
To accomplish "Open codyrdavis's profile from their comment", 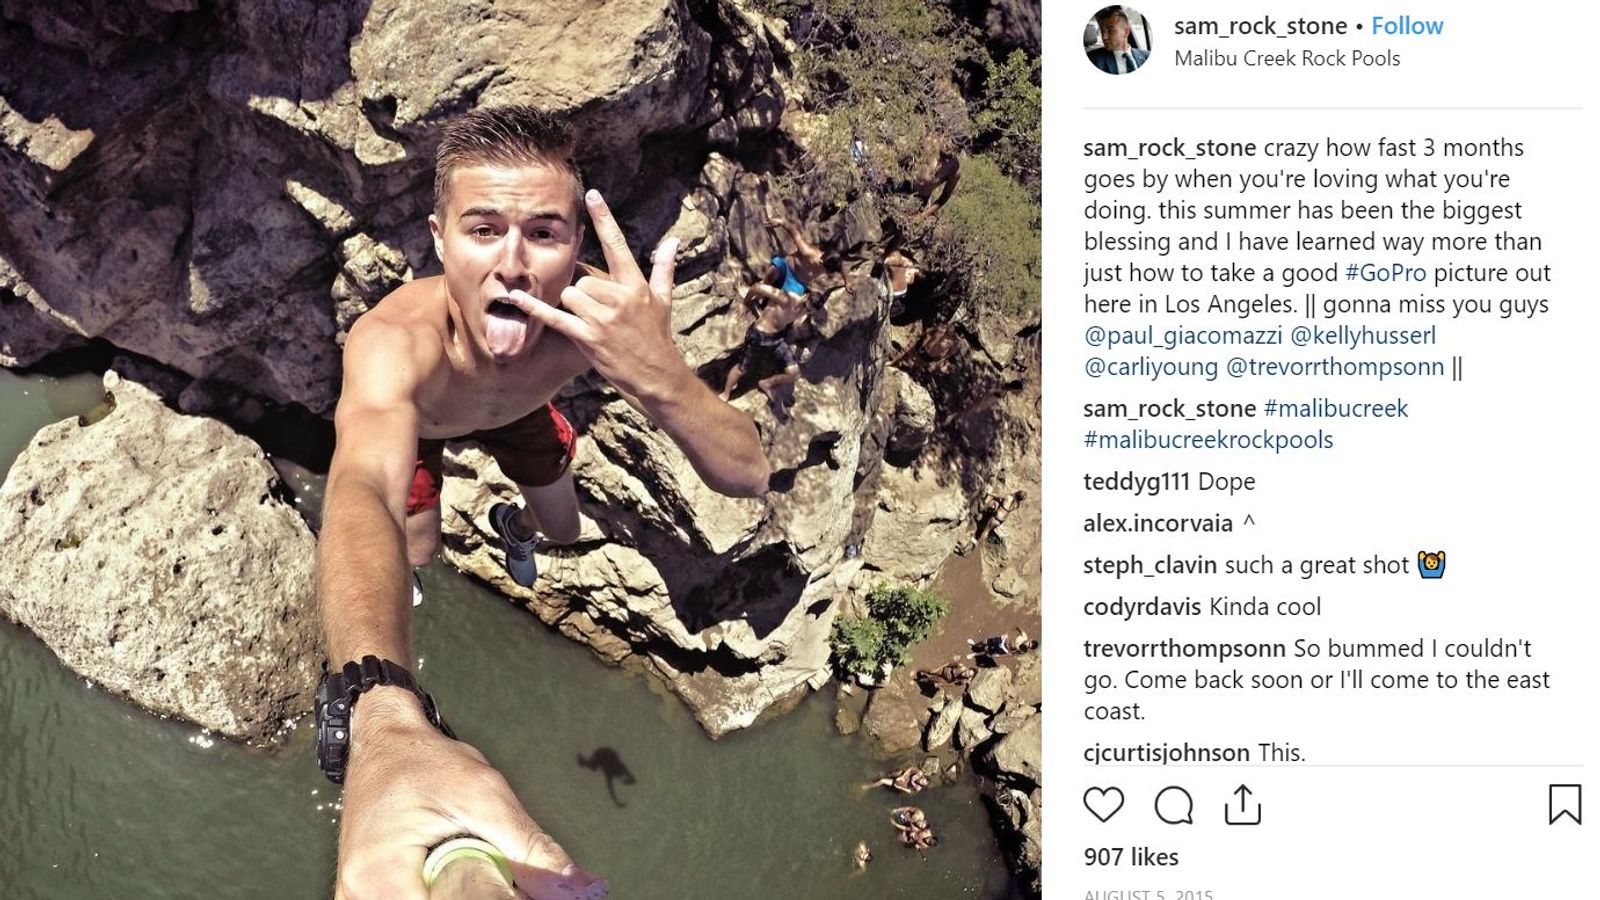I will tap(1139, 607).
